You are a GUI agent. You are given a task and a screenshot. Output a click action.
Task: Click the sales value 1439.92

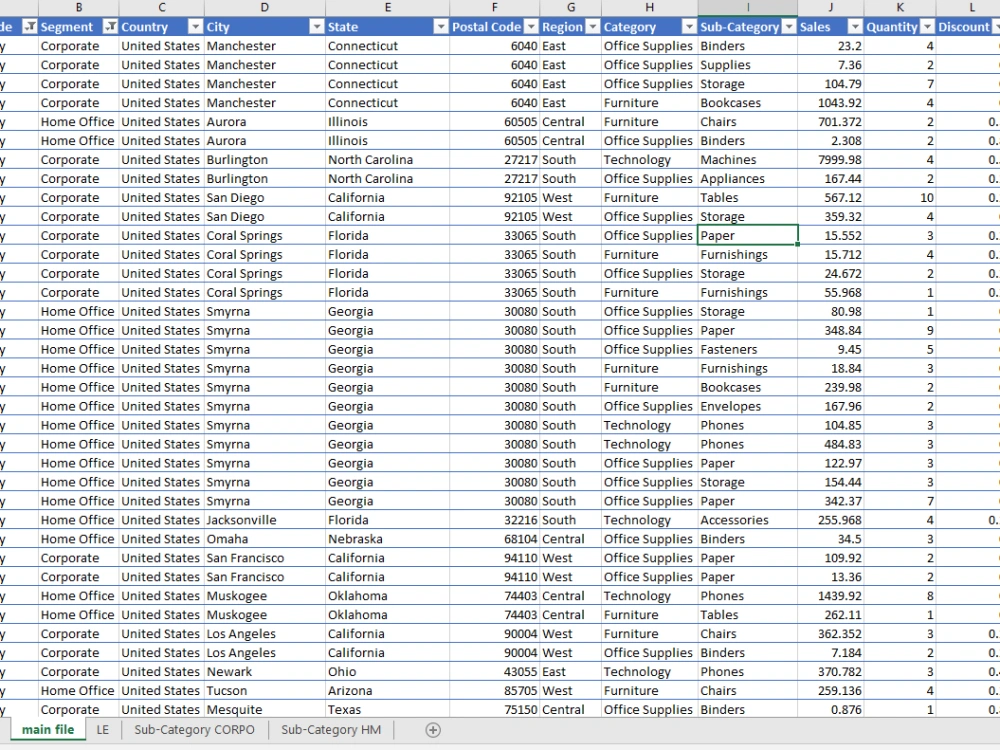click(830, 596)
